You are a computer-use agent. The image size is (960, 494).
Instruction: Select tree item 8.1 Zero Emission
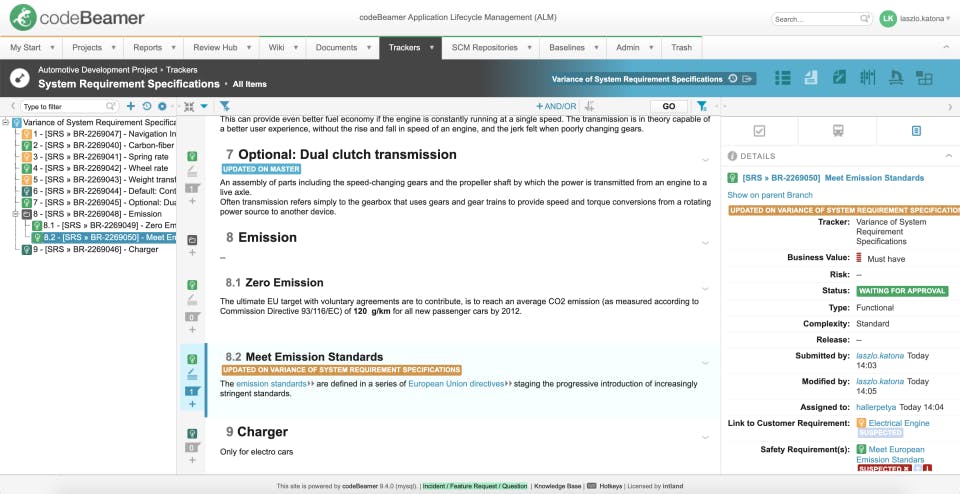[105, 226]
